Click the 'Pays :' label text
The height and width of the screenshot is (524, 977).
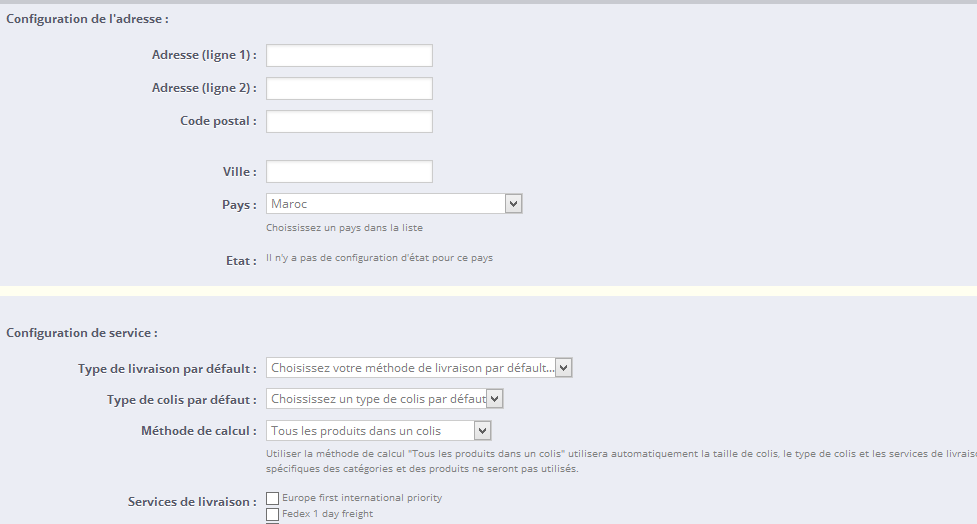(239, 204)
